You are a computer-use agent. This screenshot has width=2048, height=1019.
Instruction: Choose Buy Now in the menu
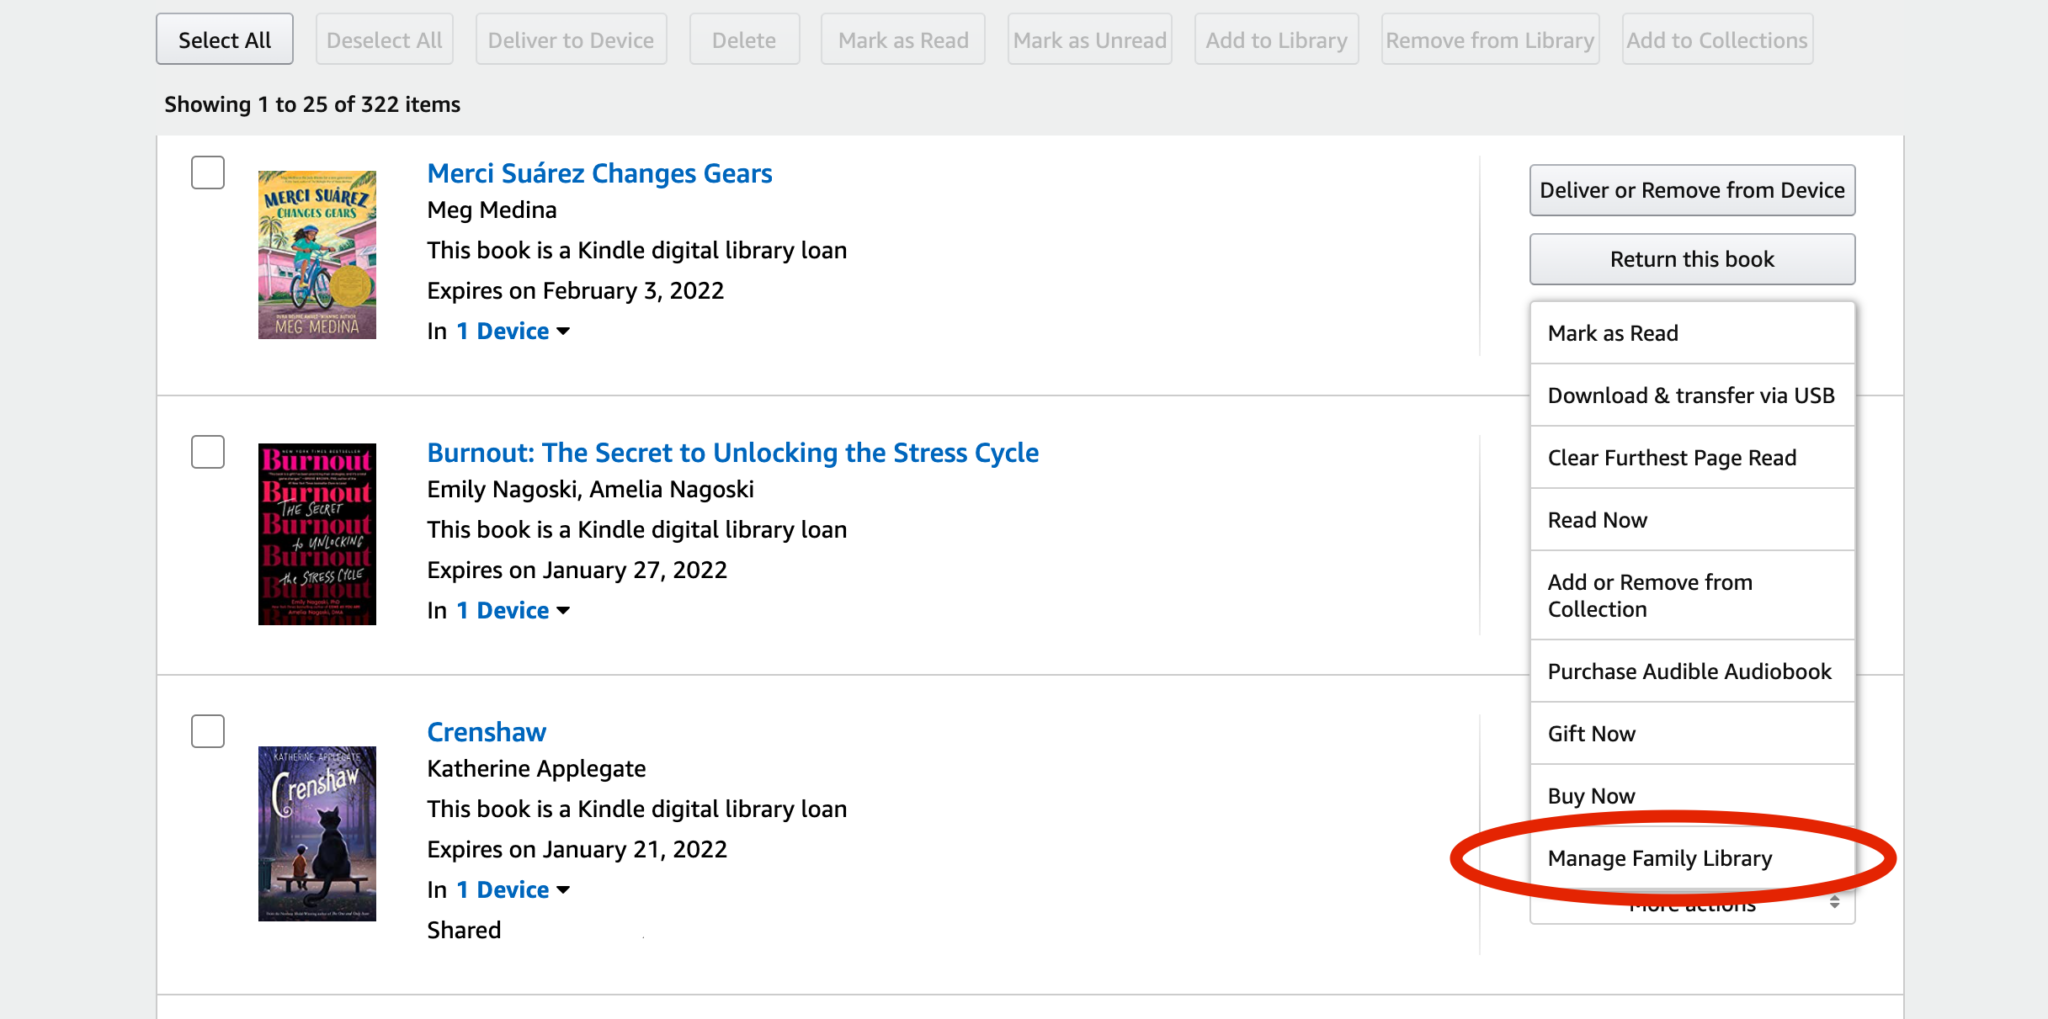point(1692,795)
